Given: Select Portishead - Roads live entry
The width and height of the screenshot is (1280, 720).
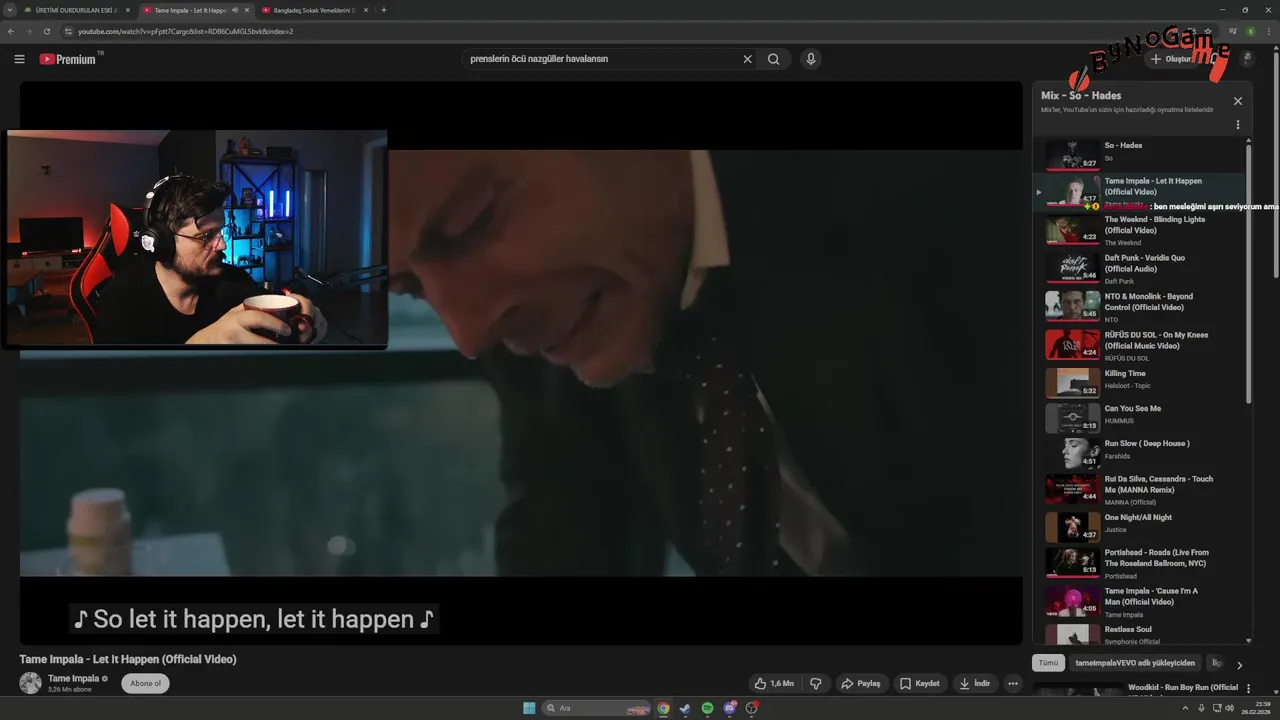Looking at the screenshot, I should [1140, 563].
